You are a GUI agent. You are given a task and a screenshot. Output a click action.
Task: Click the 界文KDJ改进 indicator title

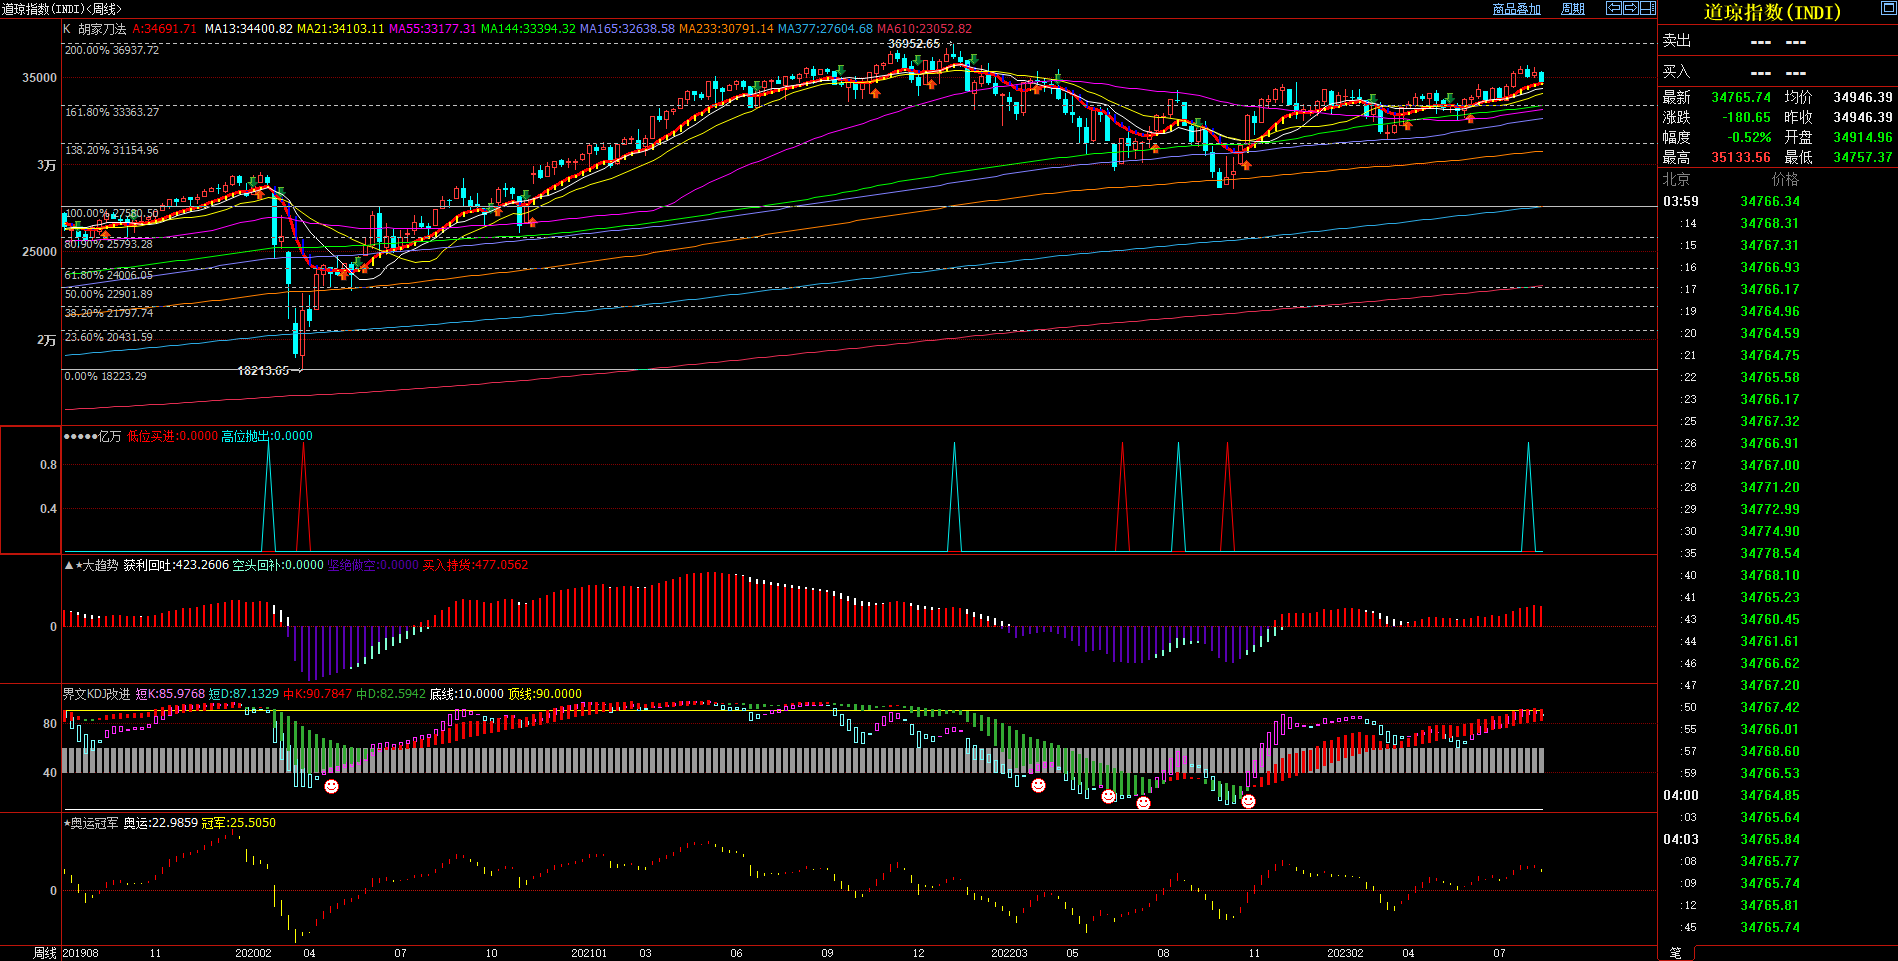96,694
